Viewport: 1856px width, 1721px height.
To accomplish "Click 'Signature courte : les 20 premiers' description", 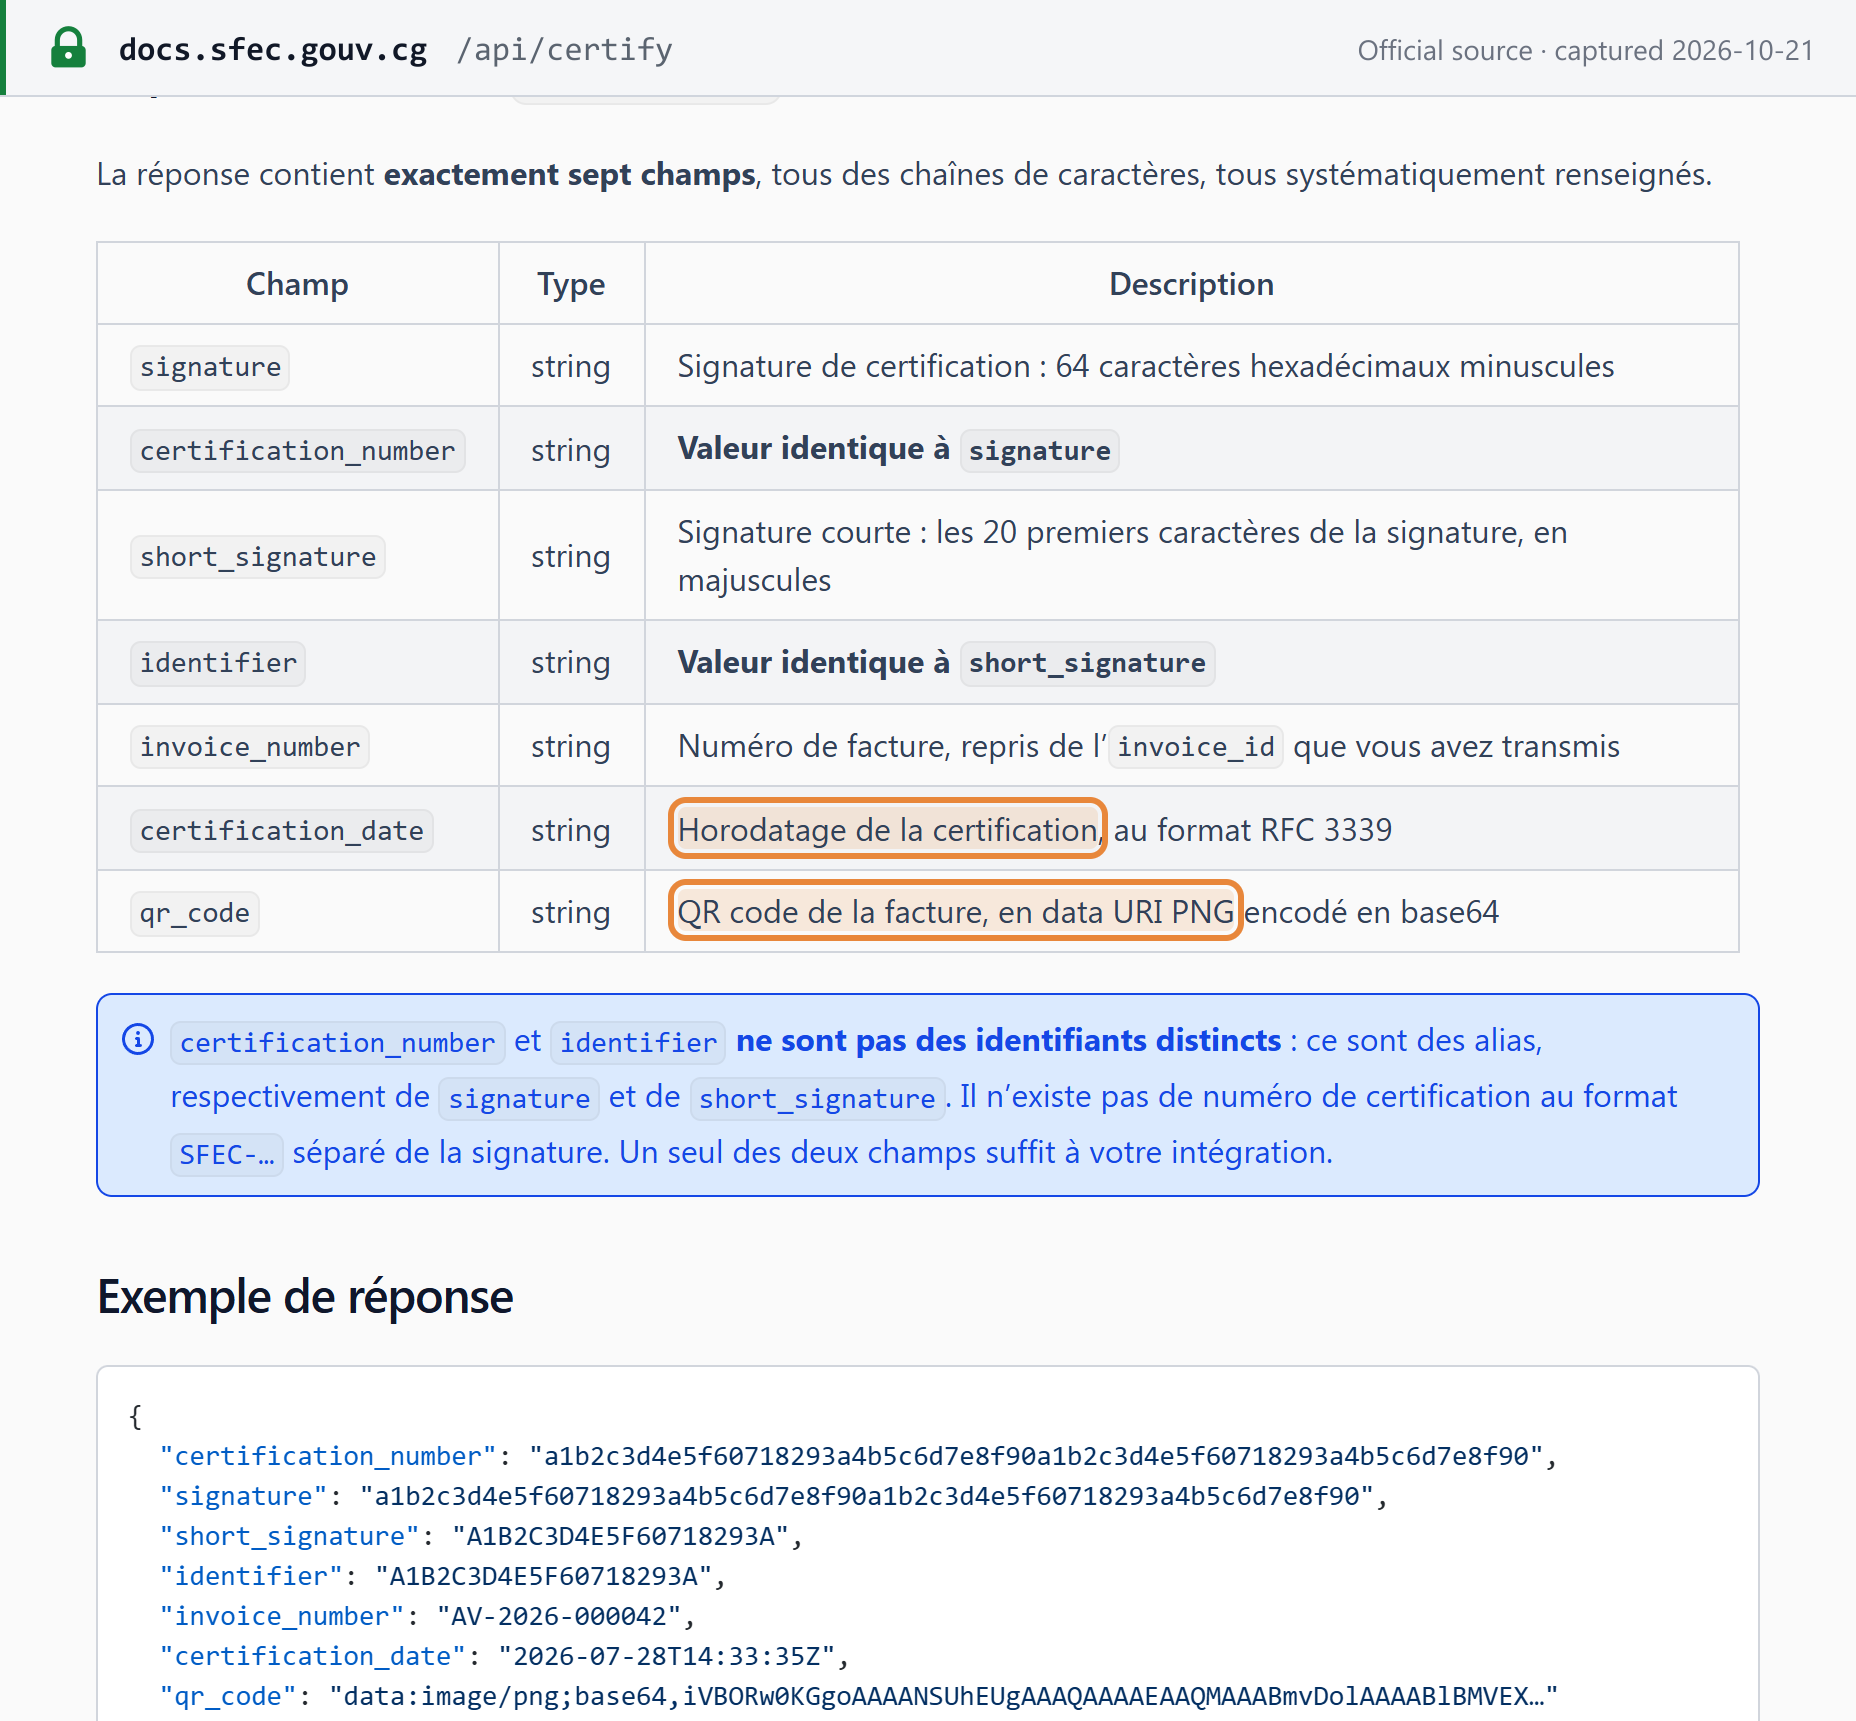I will point(1122,555).
